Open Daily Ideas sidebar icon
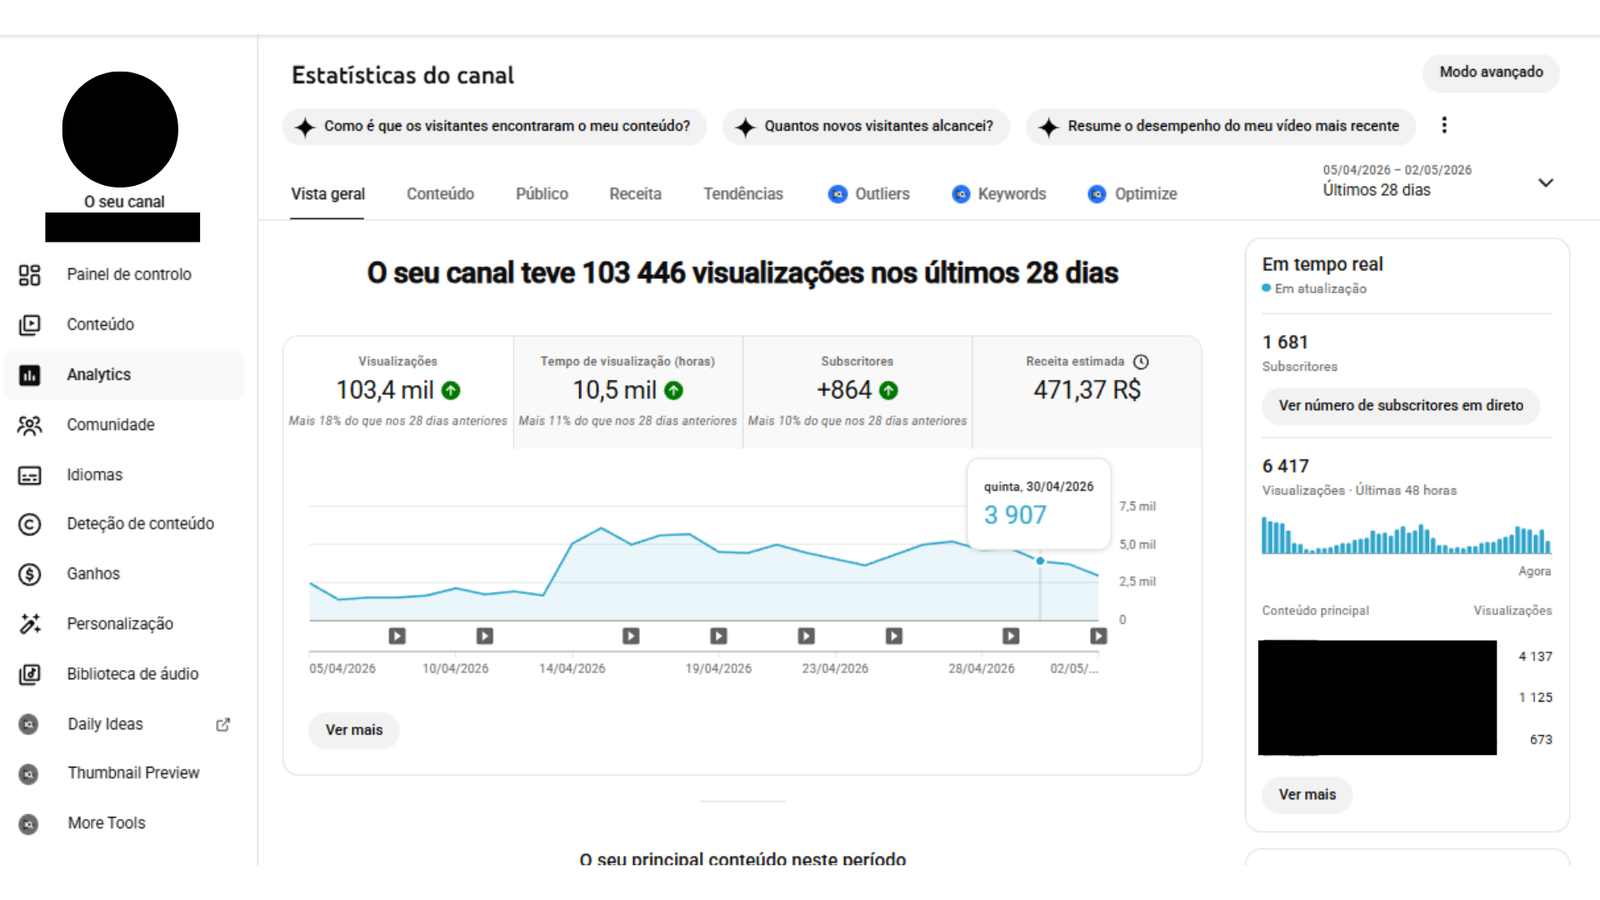This screenshot has height=900, width=1600. [29, 724]
